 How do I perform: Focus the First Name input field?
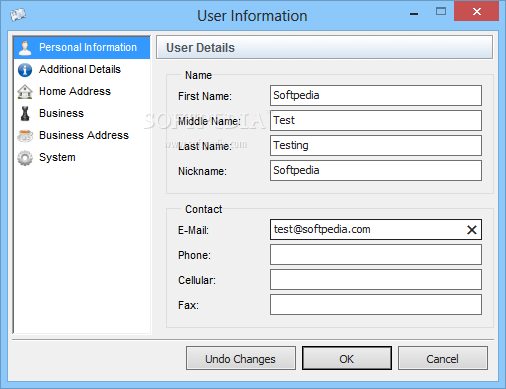tap(376, 96)
